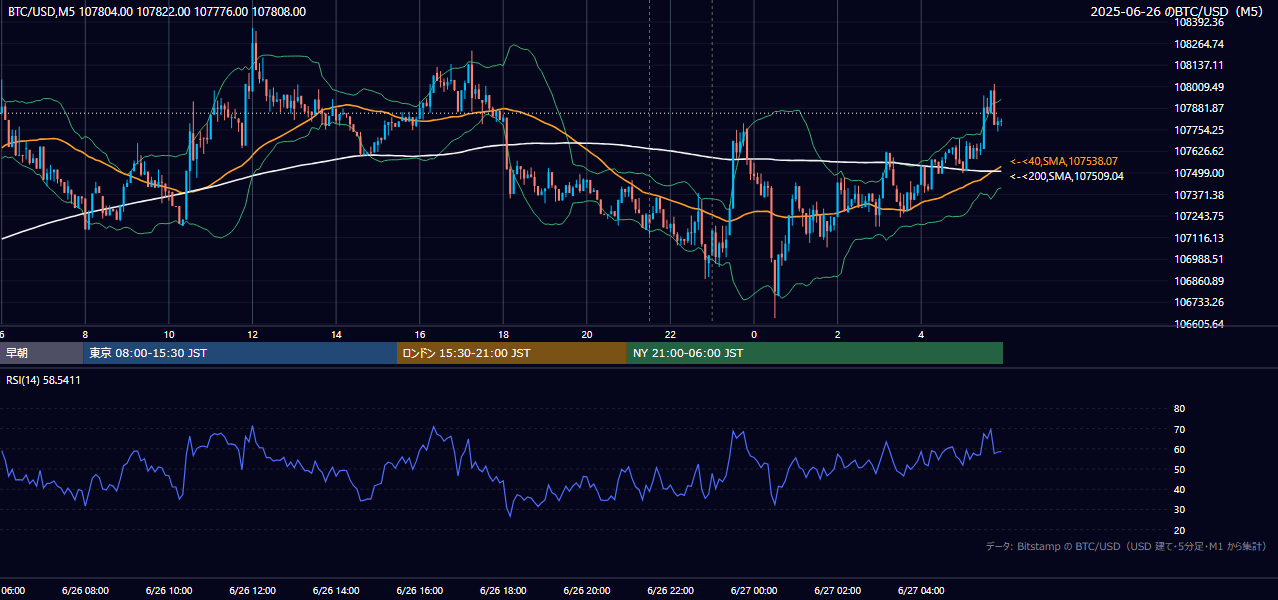The width and height of the screenshot is (1278, 600).
Task: Click the 107371.38 price axis label
Action: point(1199,195)
